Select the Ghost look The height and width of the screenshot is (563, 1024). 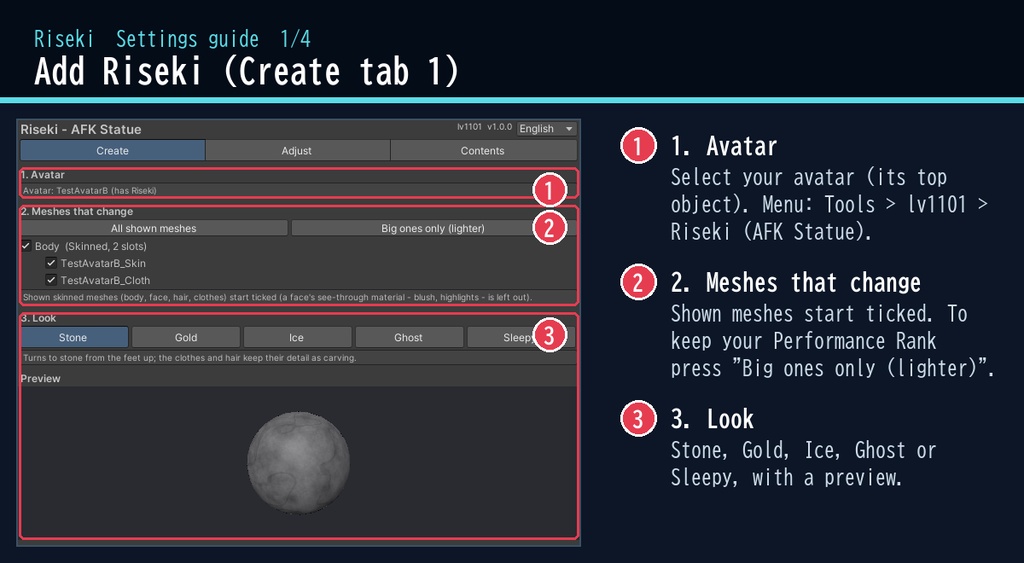point(409,337)
